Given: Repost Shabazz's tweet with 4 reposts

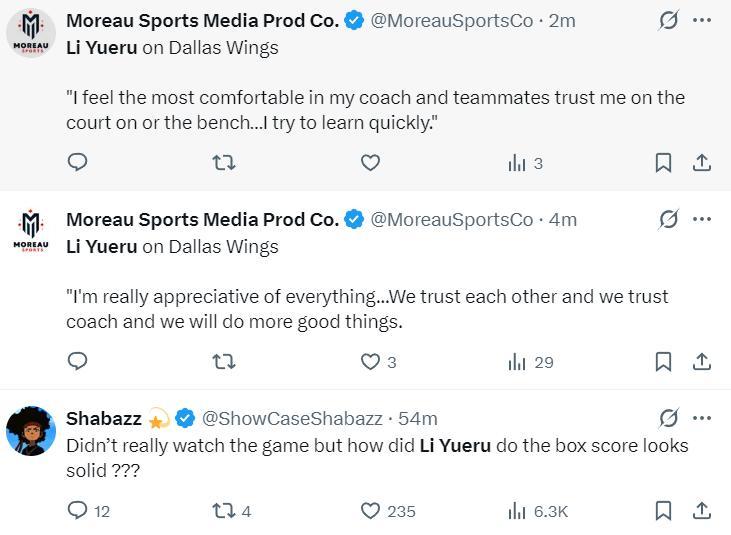Looking at the screenshot, I should coord(224,510).
